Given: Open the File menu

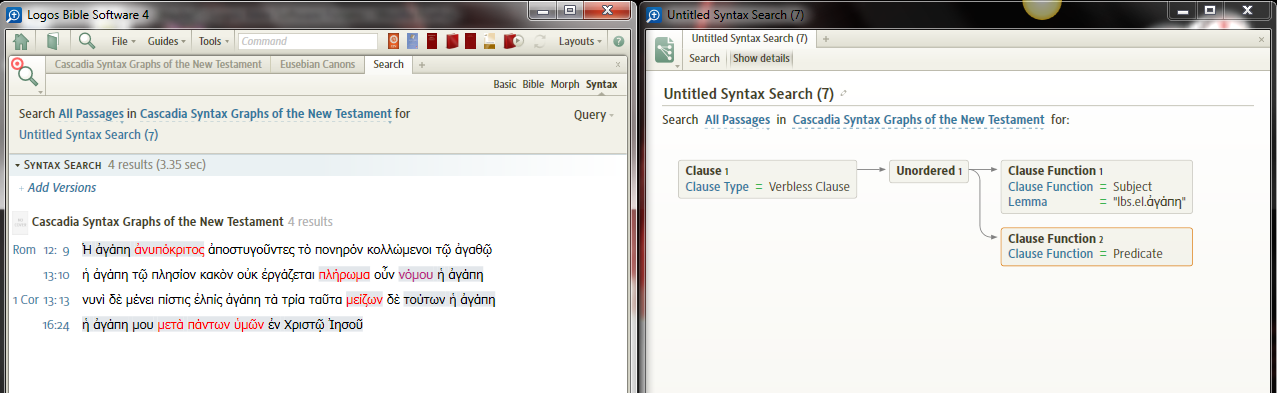Looking at the screenshot, I should coord(124,41).
